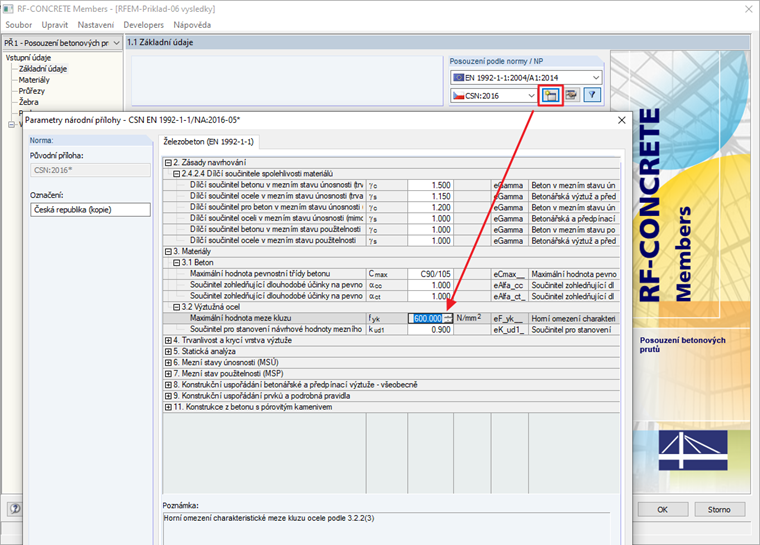Expand 6. Mezní stavy únosnosti (MSÚ)
The width and height of the screenshot is (760, 545).
[168, 363]
